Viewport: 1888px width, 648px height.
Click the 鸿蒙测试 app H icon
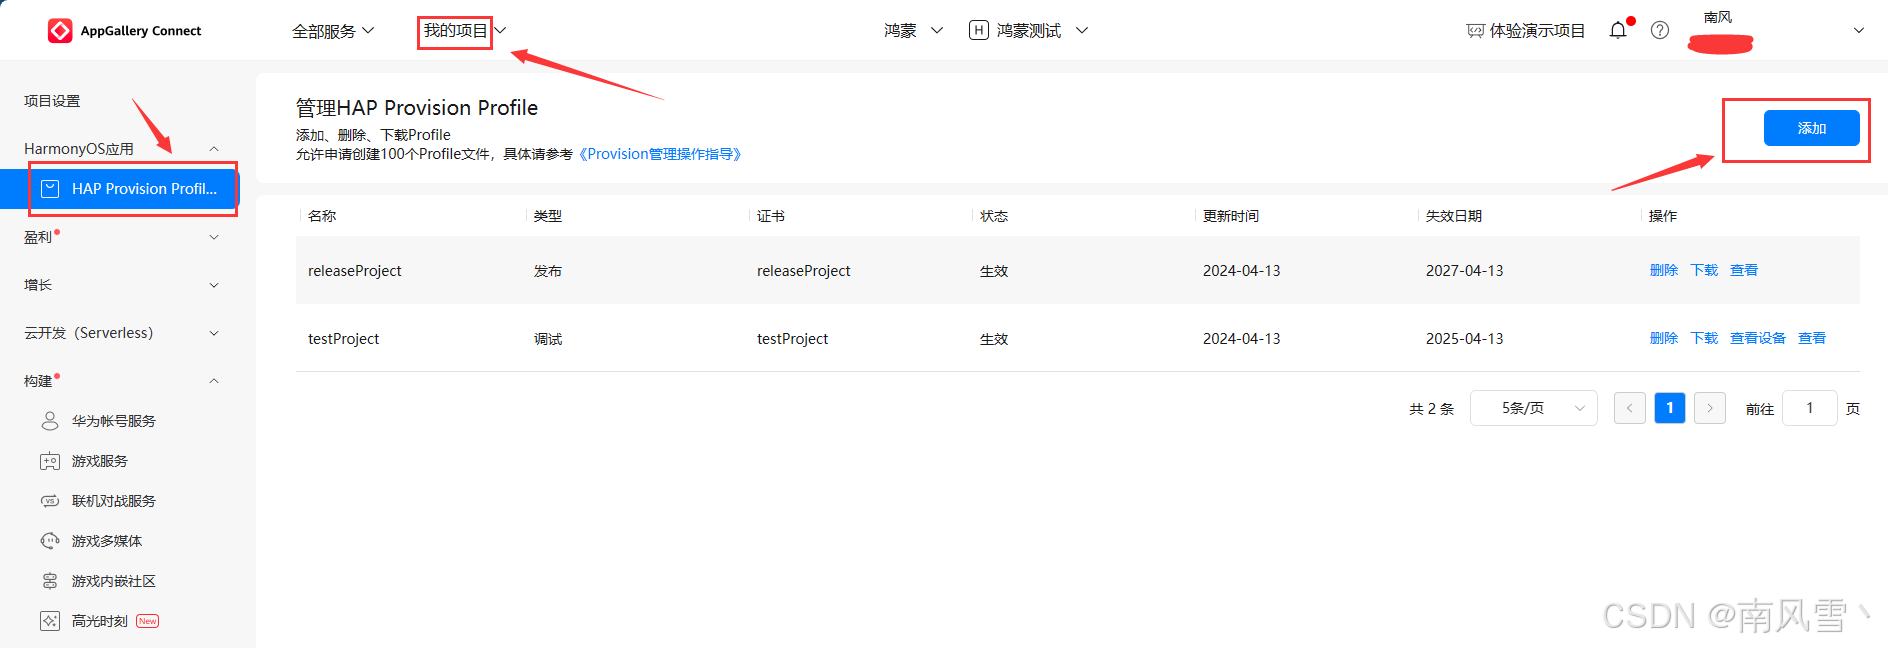pyautogui.click(x=979, y=31)
